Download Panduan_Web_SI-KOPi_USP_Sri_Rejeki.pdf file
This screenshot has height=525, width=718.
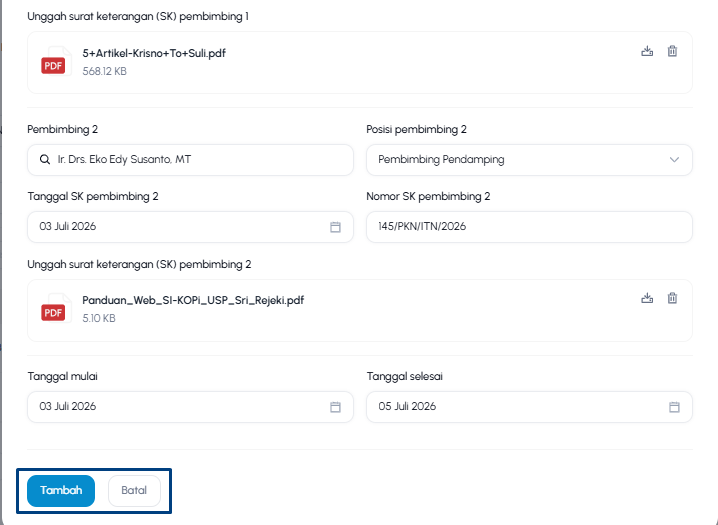[x=647, y=298]
